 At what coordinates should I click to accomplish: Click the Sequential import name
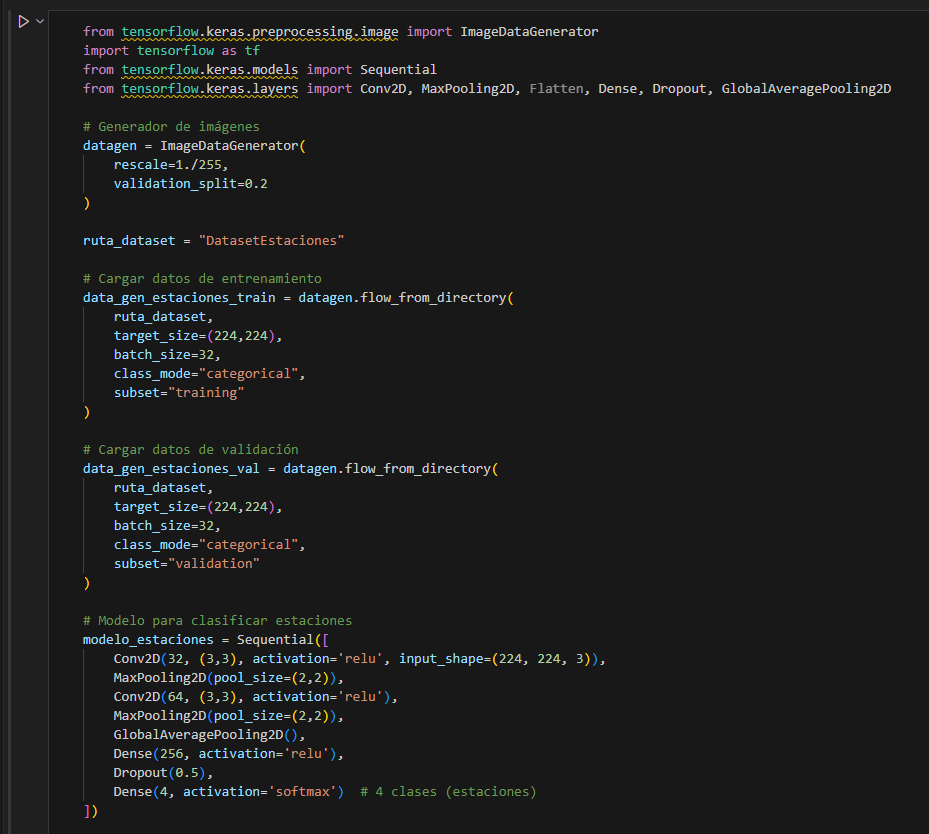point(398,69)
